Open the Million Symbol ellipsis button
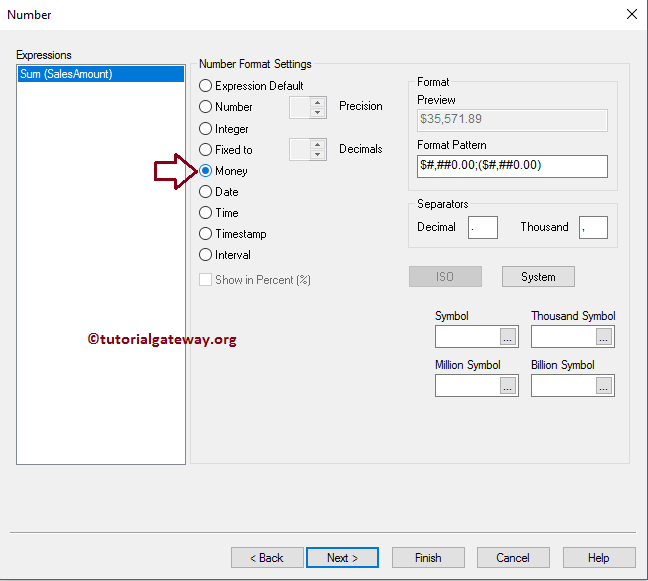 coord(508,386)
